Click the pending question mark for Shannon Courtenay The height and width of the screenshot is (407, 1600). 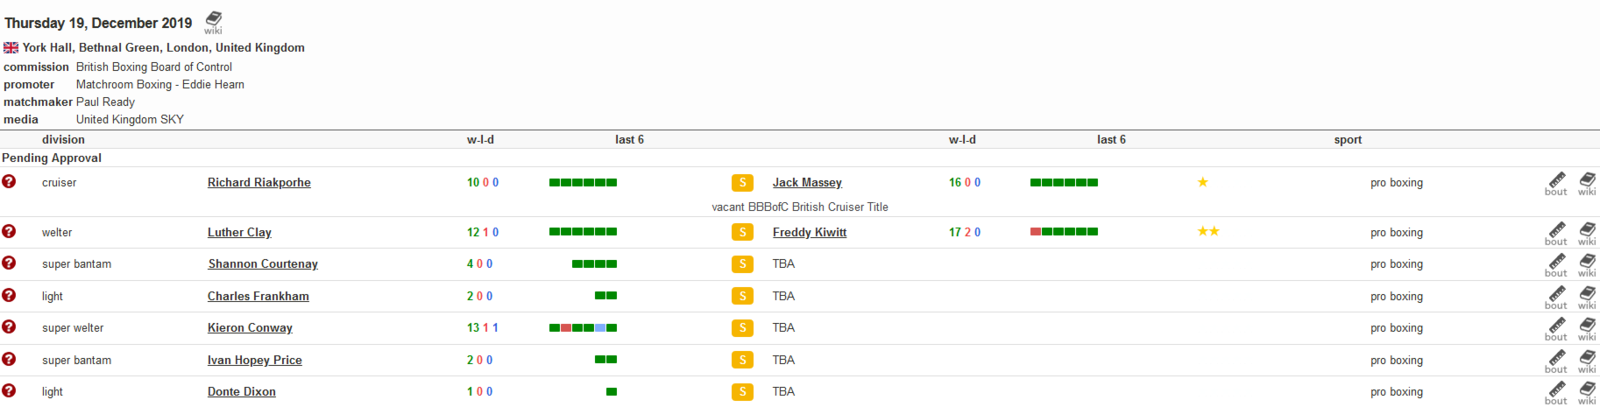click(9, 263)
